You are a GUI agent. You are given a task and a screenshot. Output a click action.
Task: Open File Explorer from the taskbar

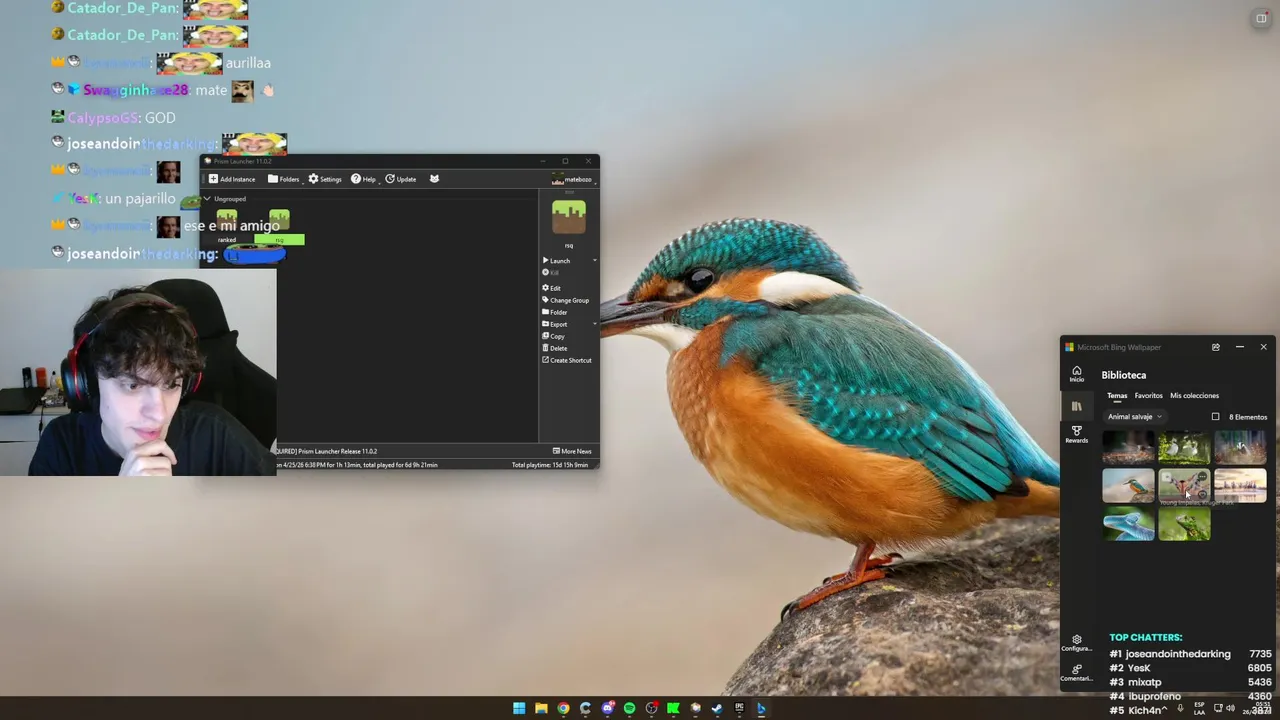tap(541, 708)
